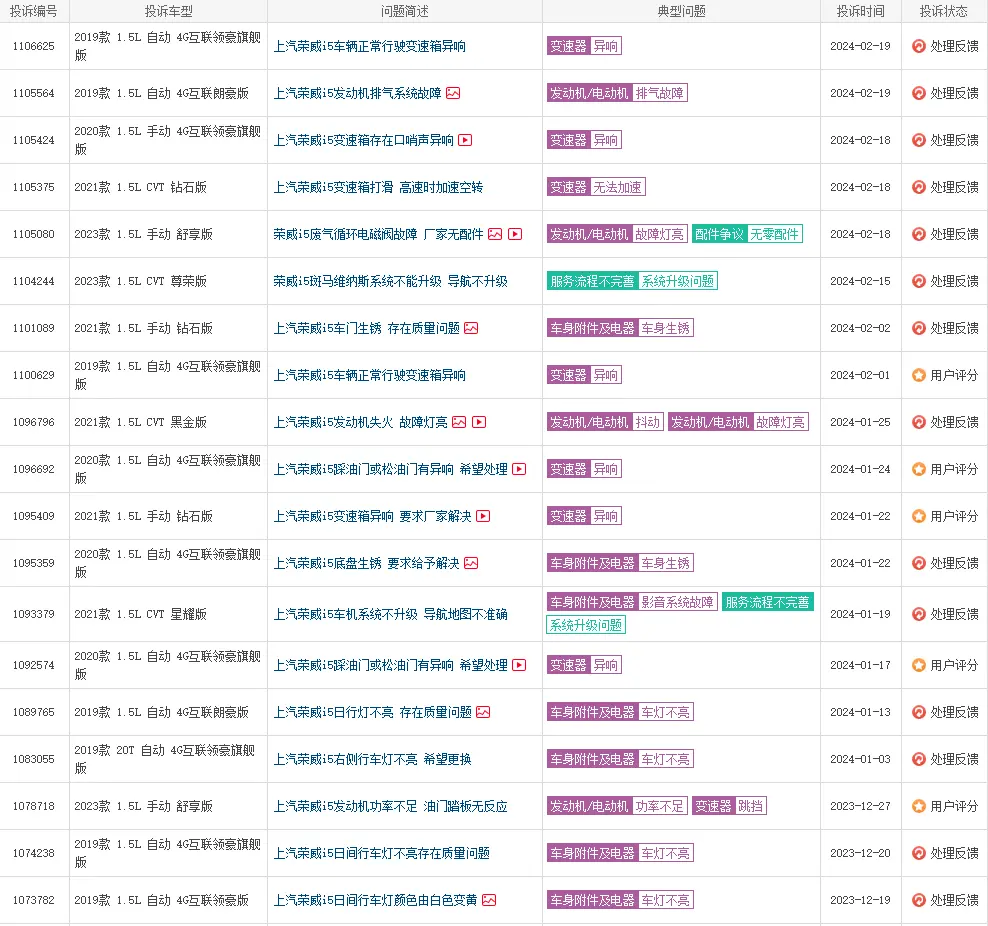Image resolution: width=988 pixels, height=926 pixels.
Task: Click red feedback status icon for 1093379
Action: tap(919, 614)
